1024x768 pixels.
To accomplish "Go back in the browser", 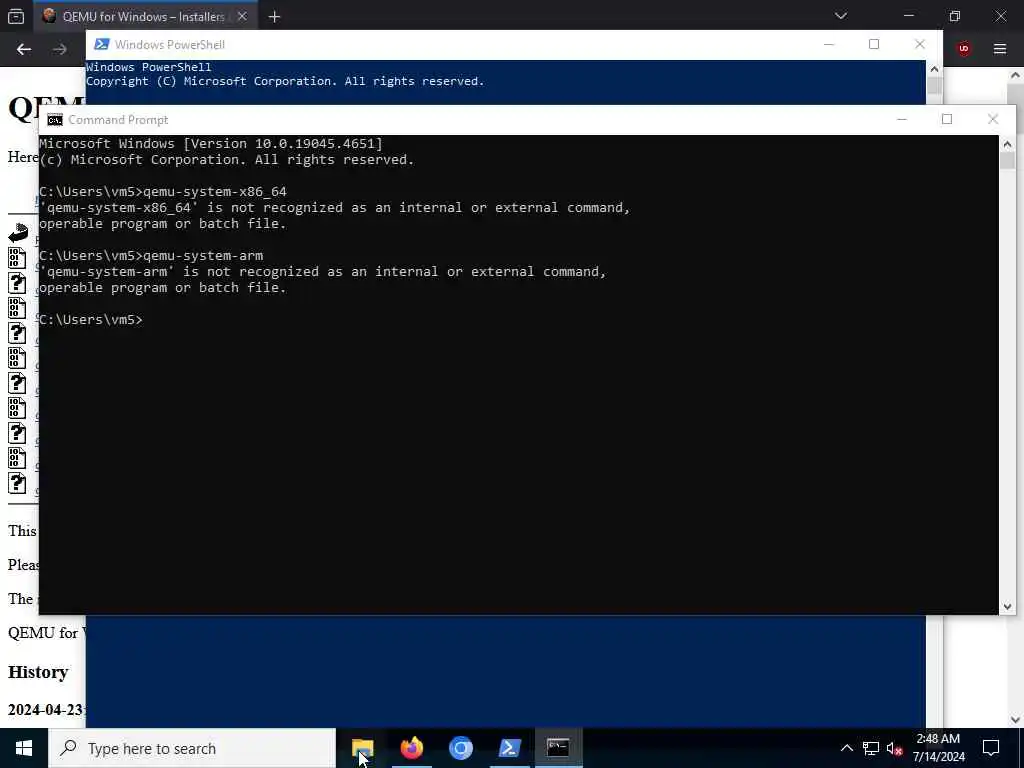I will pyautogui.click(x=24, y=49).
